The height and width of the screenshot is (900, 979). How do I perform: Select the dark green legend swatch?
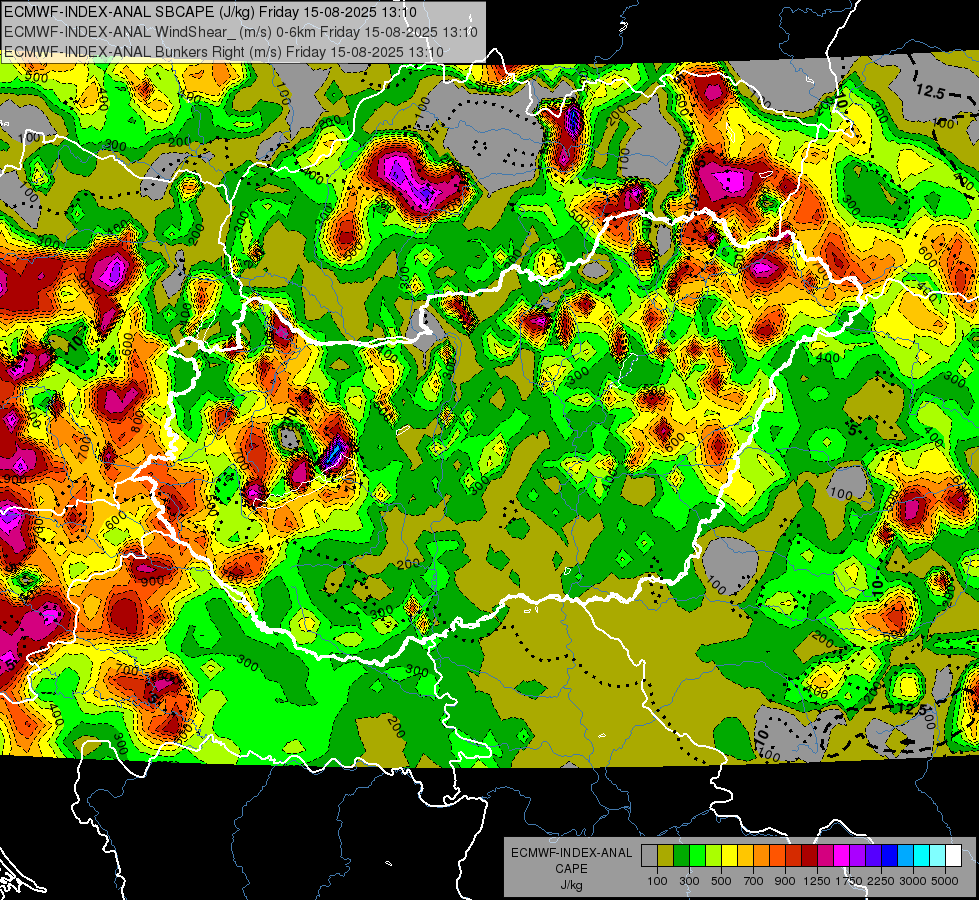681,856
